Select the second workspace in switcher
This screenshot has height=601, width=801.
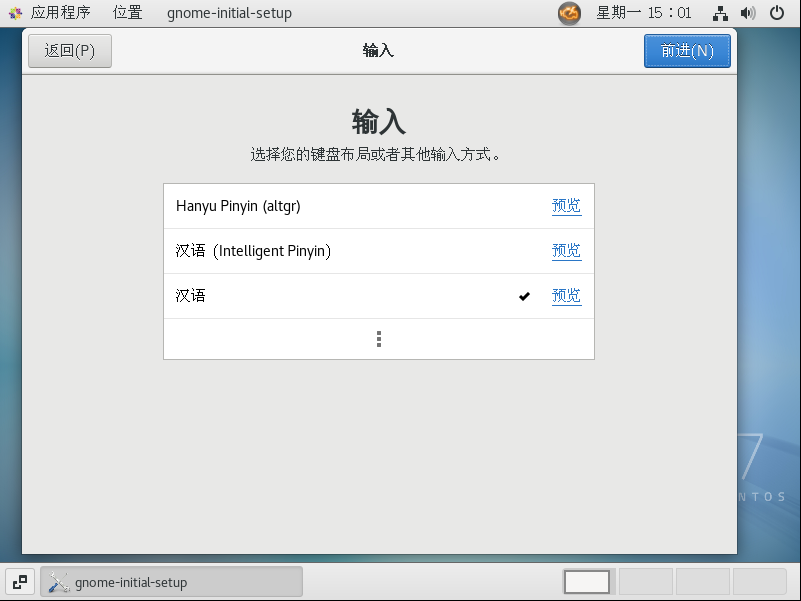point(646,582)
